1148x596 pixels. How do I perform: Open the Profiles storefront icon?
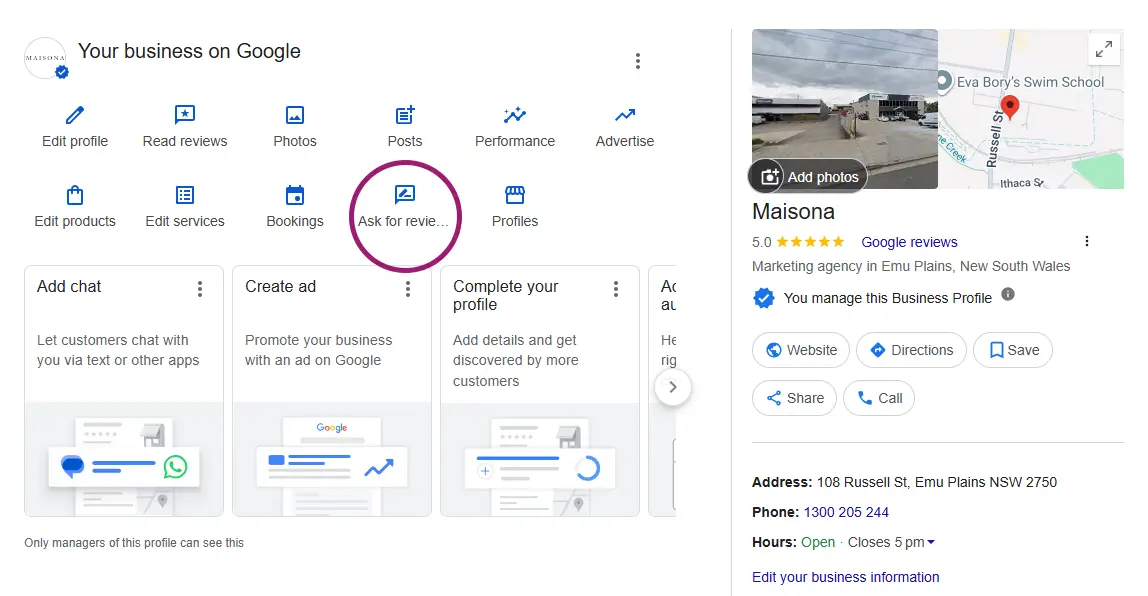(515, 195)
